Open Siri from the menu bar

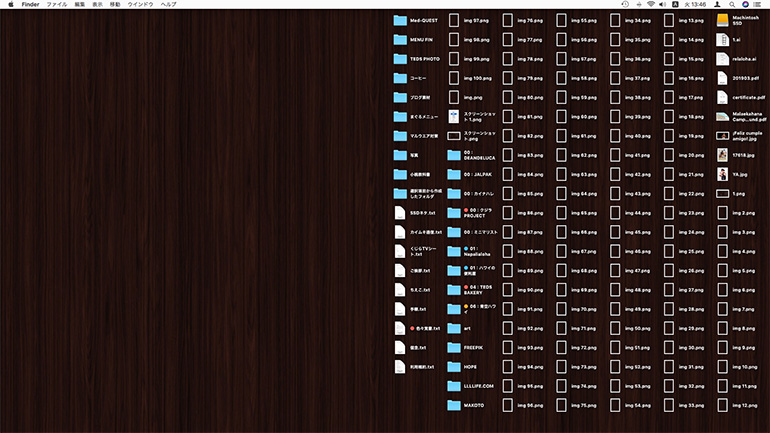(x=745, y=4)
